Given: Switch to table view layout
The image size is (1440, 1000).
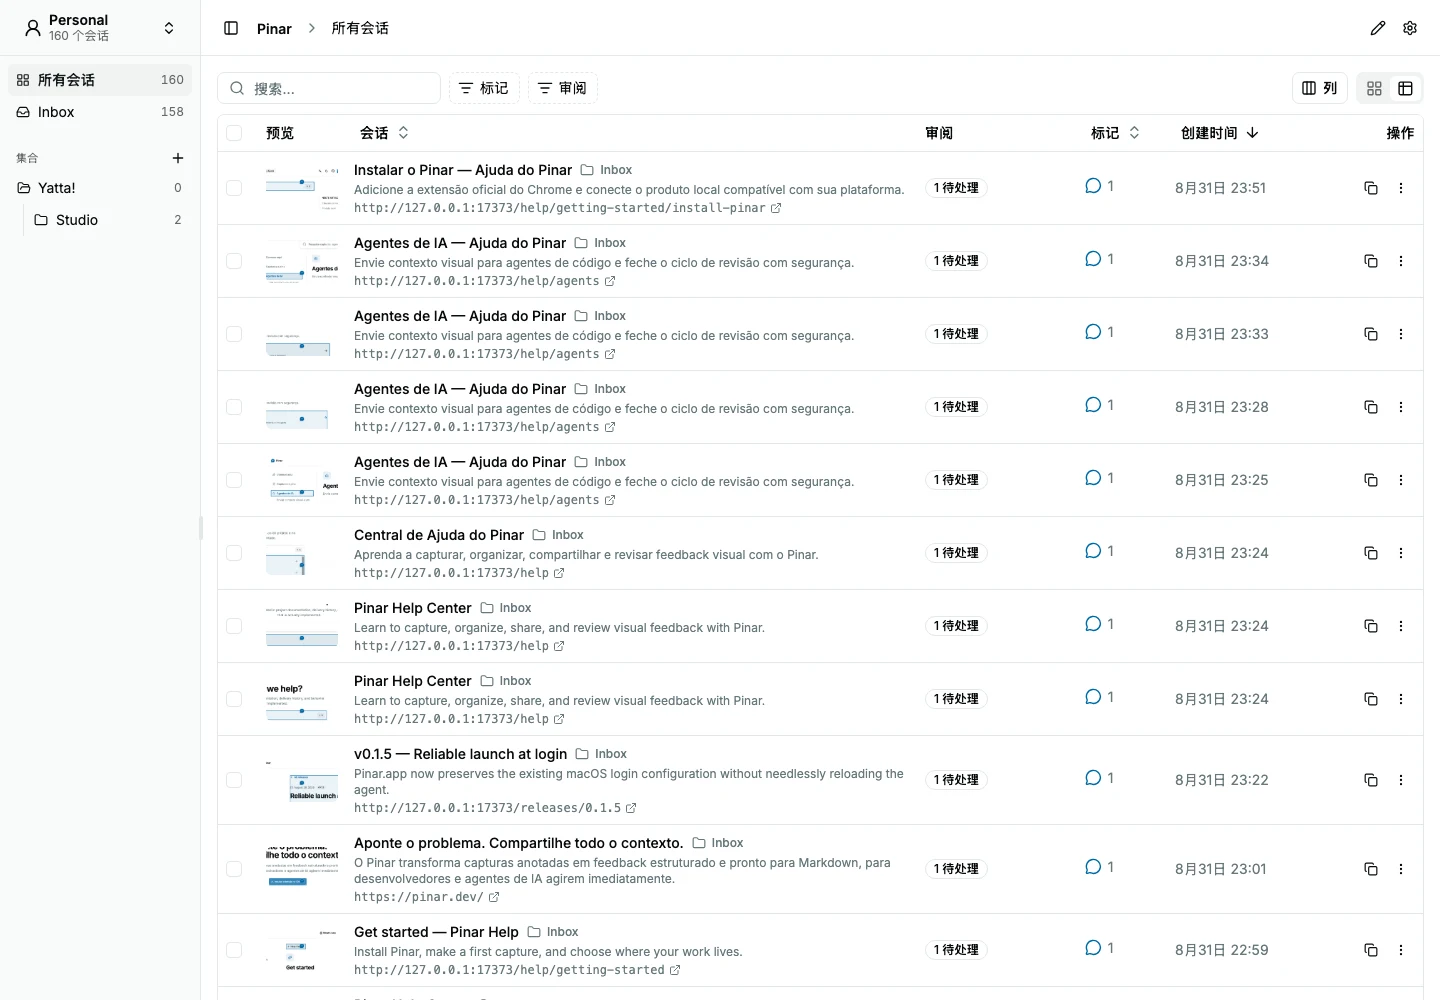Looking at the screenshot, I should coord(1405,89).
